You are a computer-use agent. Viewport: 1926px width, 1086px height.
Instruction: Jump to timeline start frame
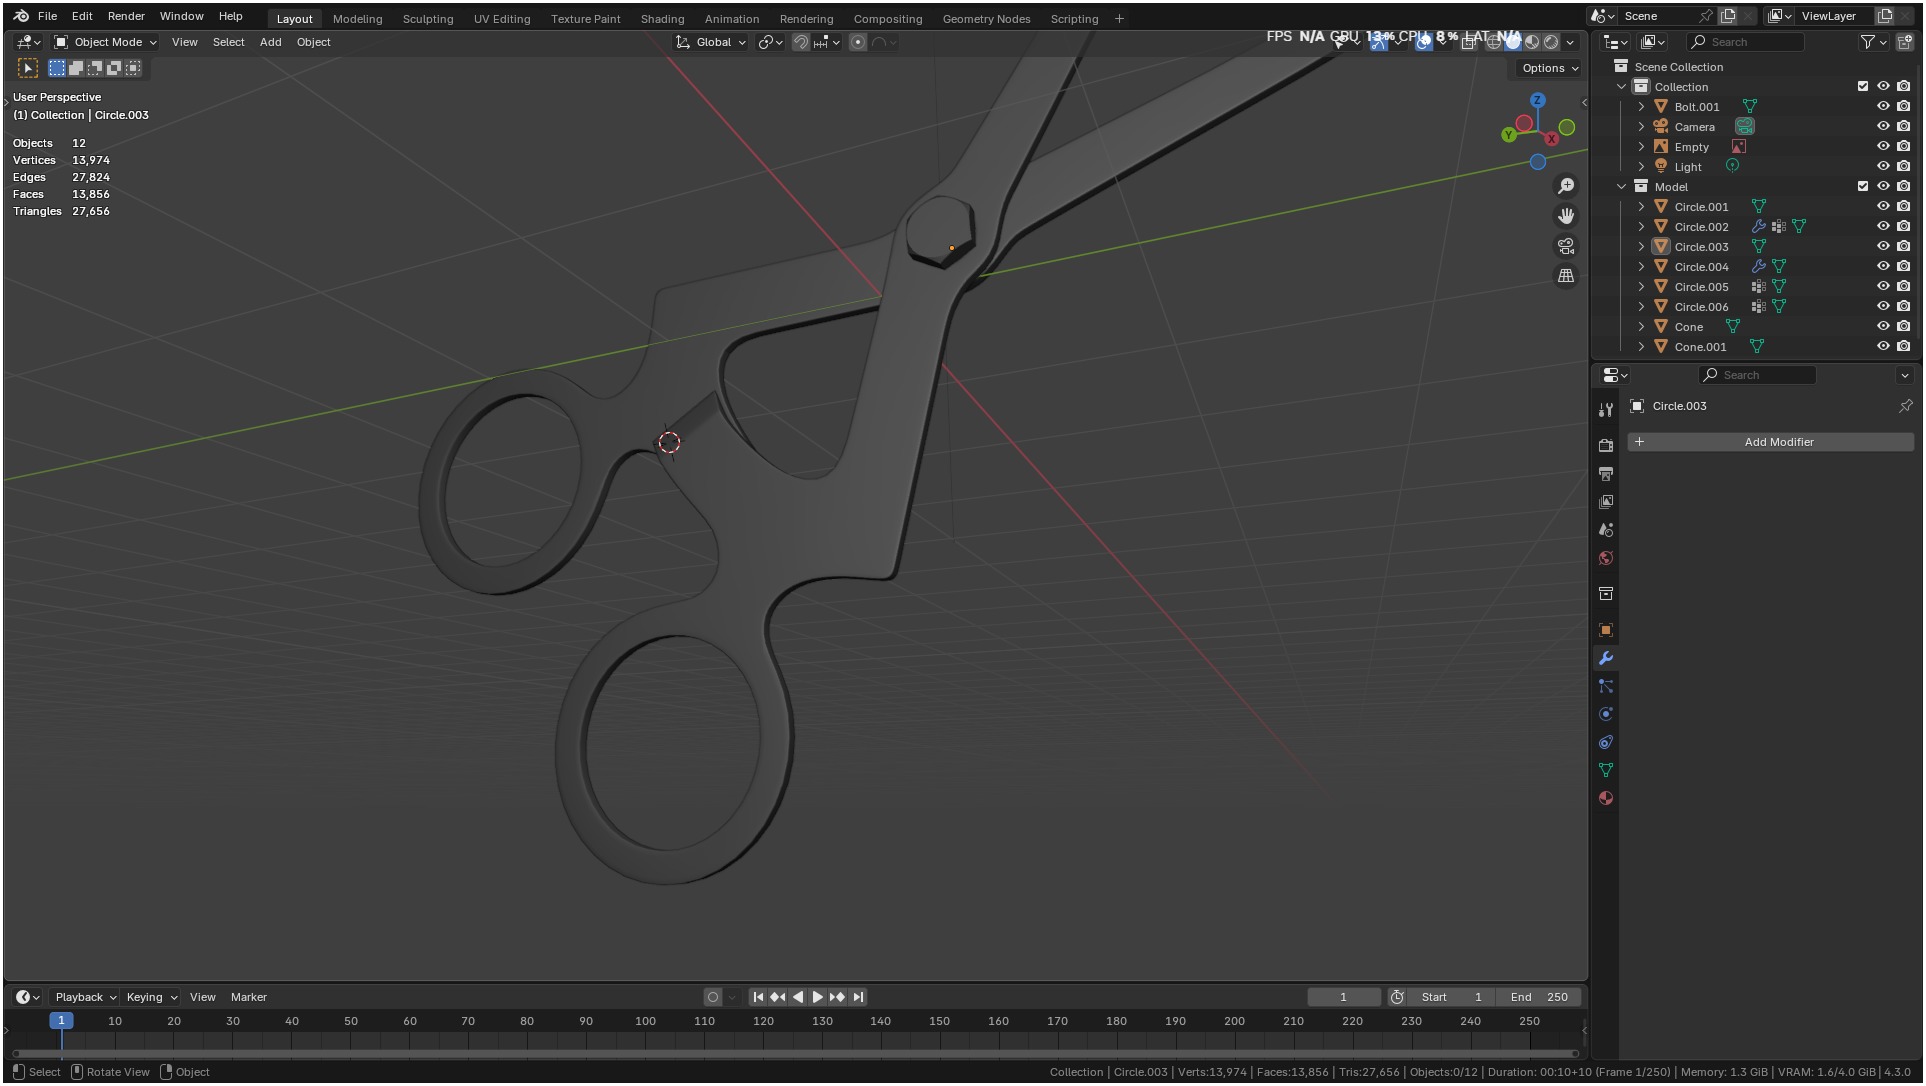[758, 997]
